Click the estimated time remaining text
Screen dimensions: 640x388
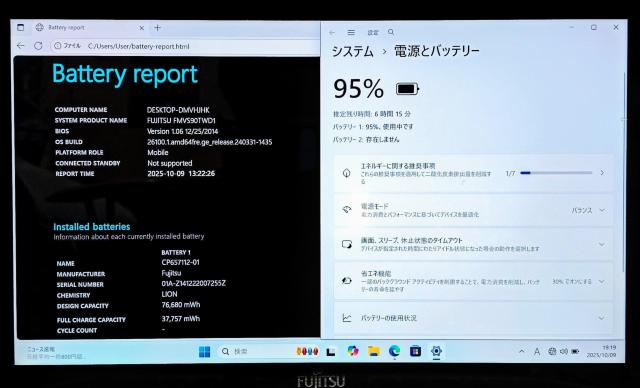pos(372,114)
